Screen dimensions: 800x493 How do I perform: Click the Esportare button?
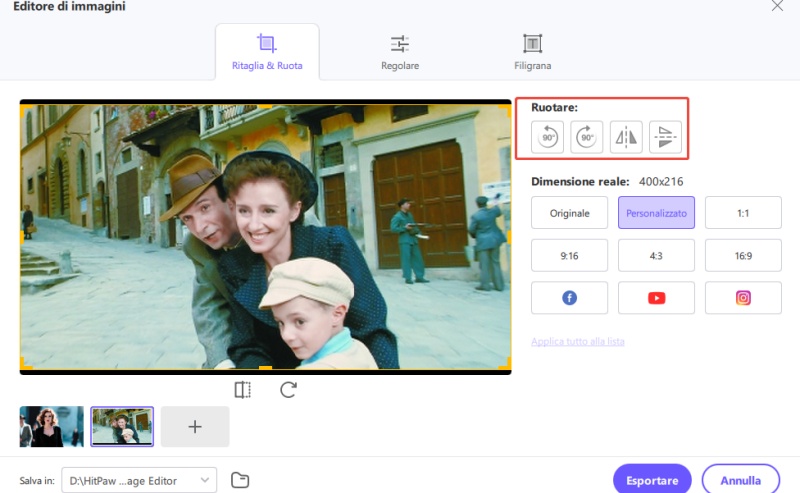coord(652,480)
